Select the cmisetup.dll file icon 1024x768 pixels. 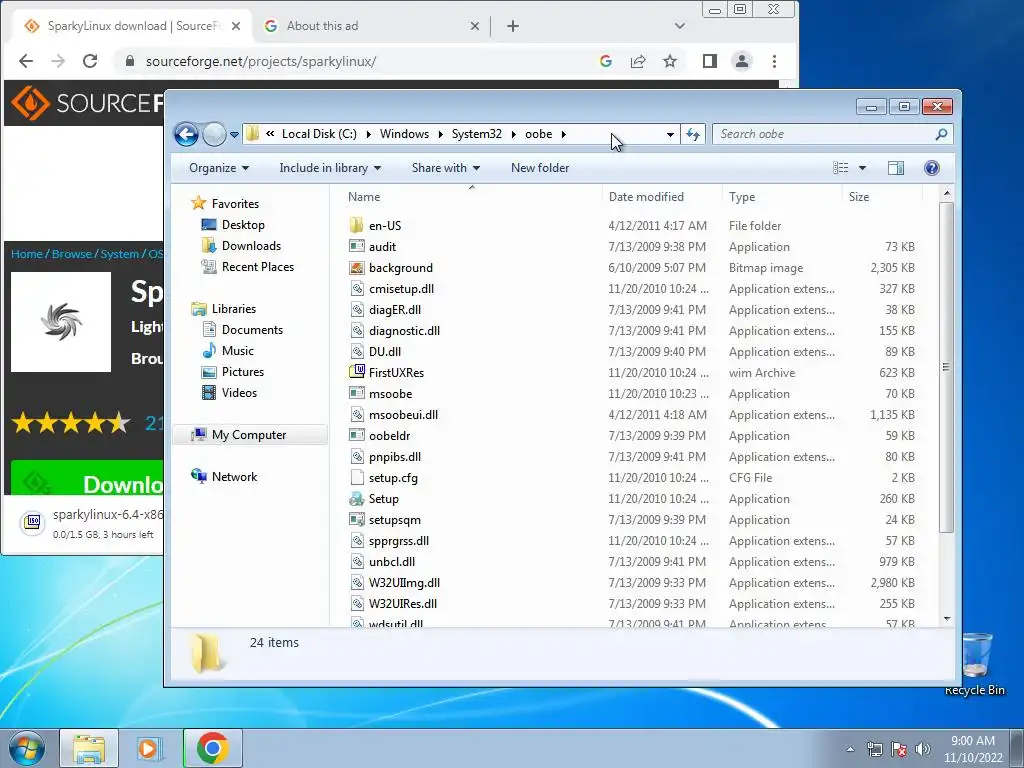tap(357, 289)
